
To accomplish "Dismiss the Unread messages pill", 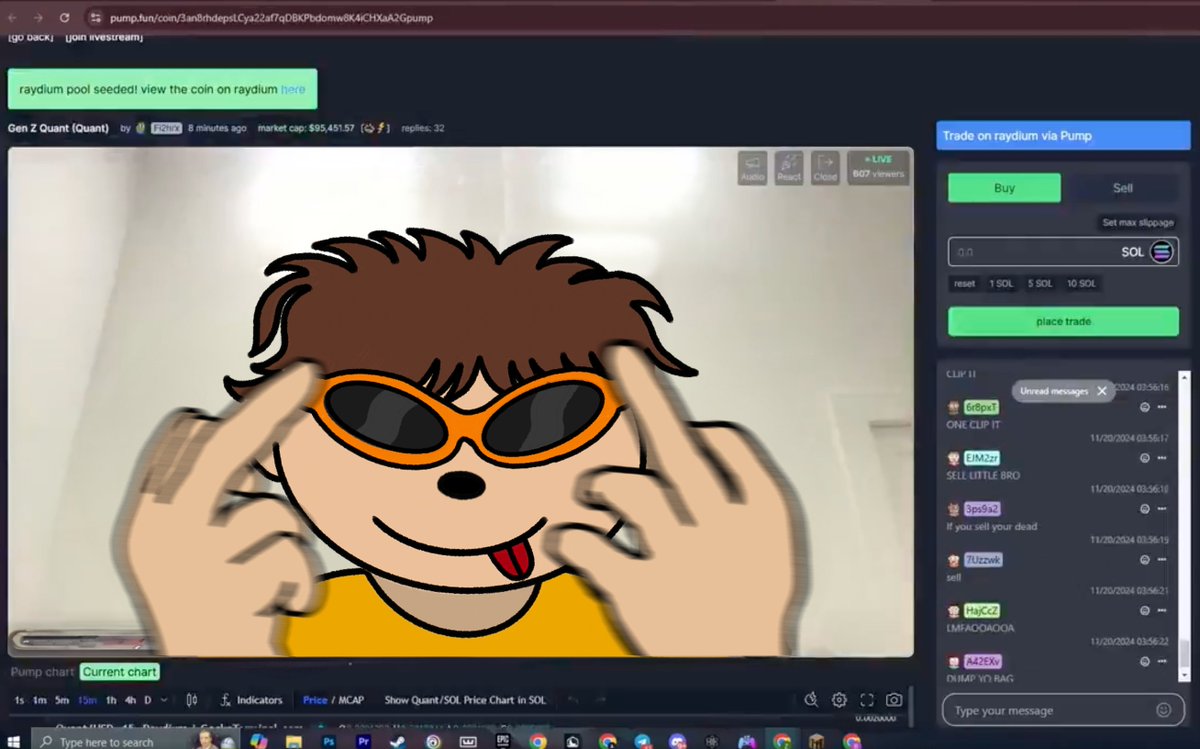I will (1102, 391).
